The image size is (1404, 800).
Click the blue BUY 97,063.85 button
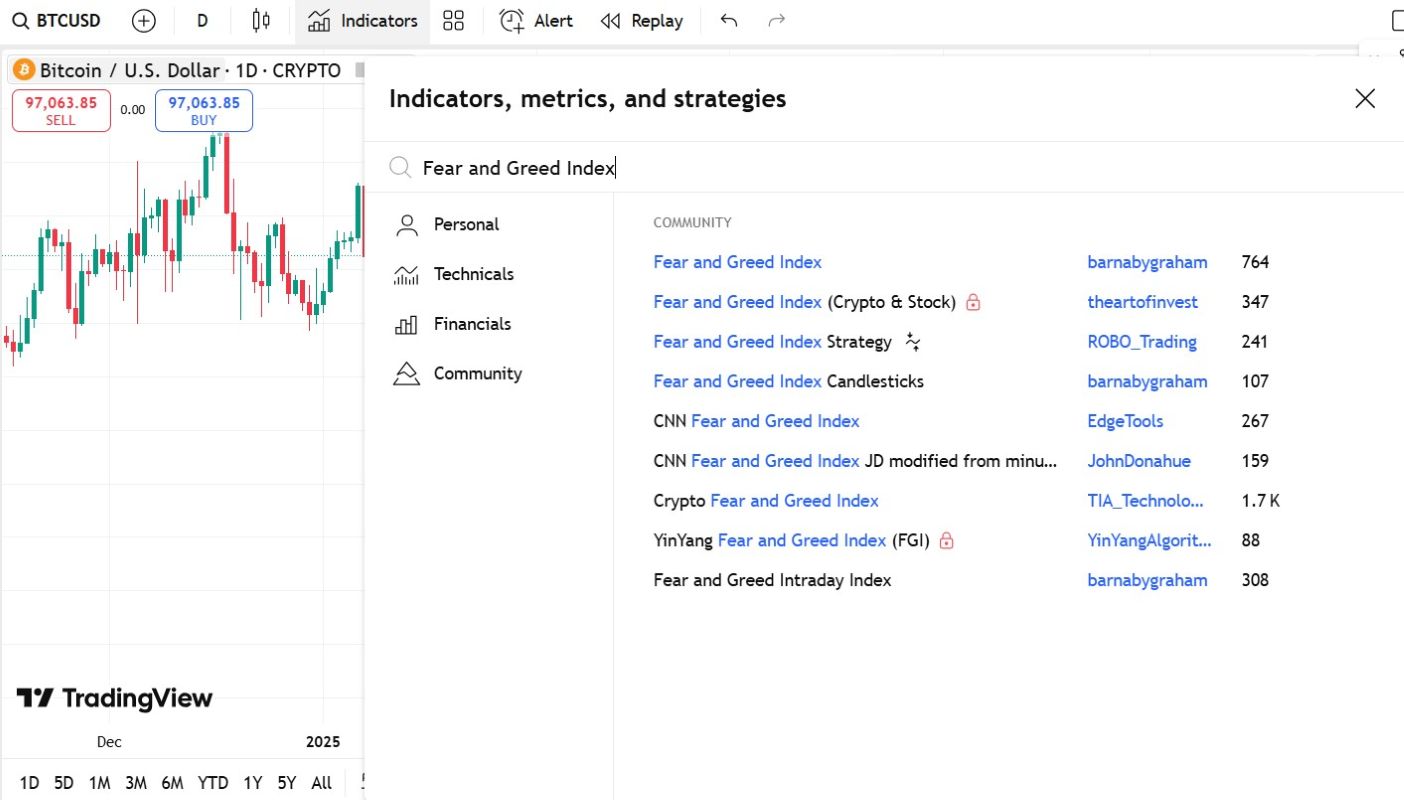tap(204, 110)
